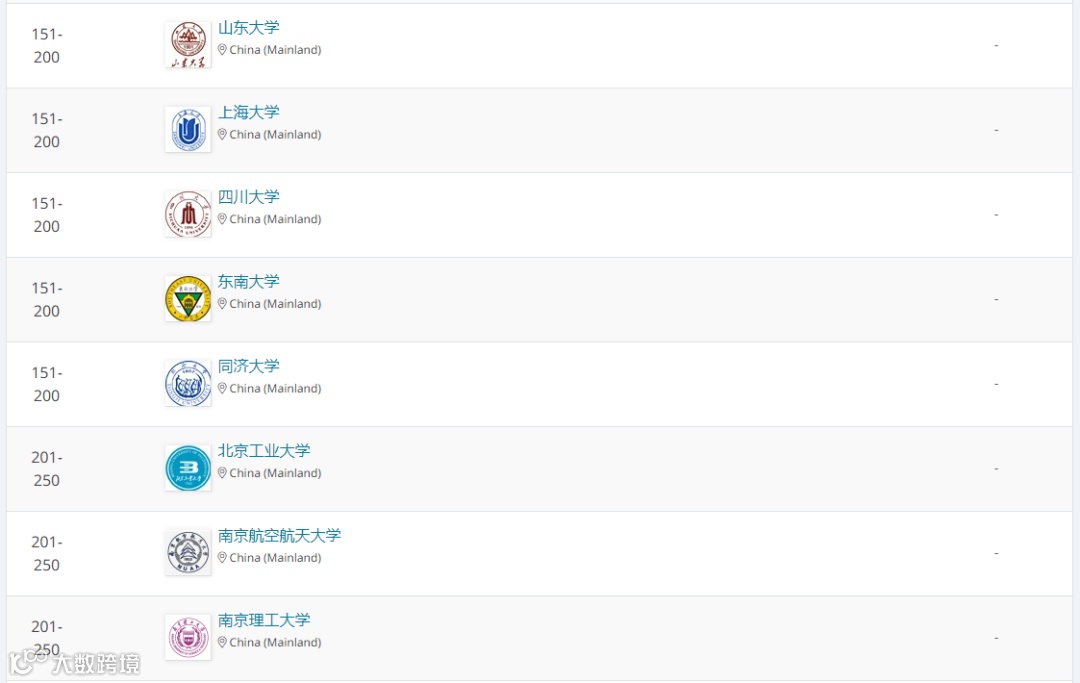Click location pin icon under 山东大学

click(x=222, y=50)
